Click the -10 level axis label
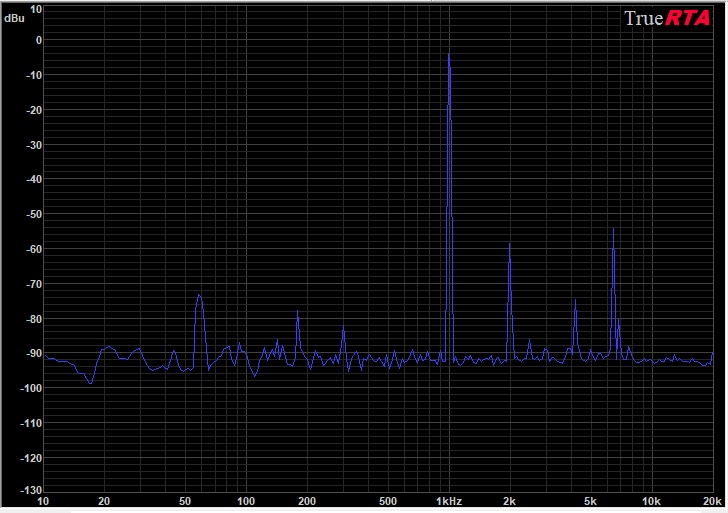Viewport: 728px width, 513px height. pyautogui.click(x=33, y=75)
